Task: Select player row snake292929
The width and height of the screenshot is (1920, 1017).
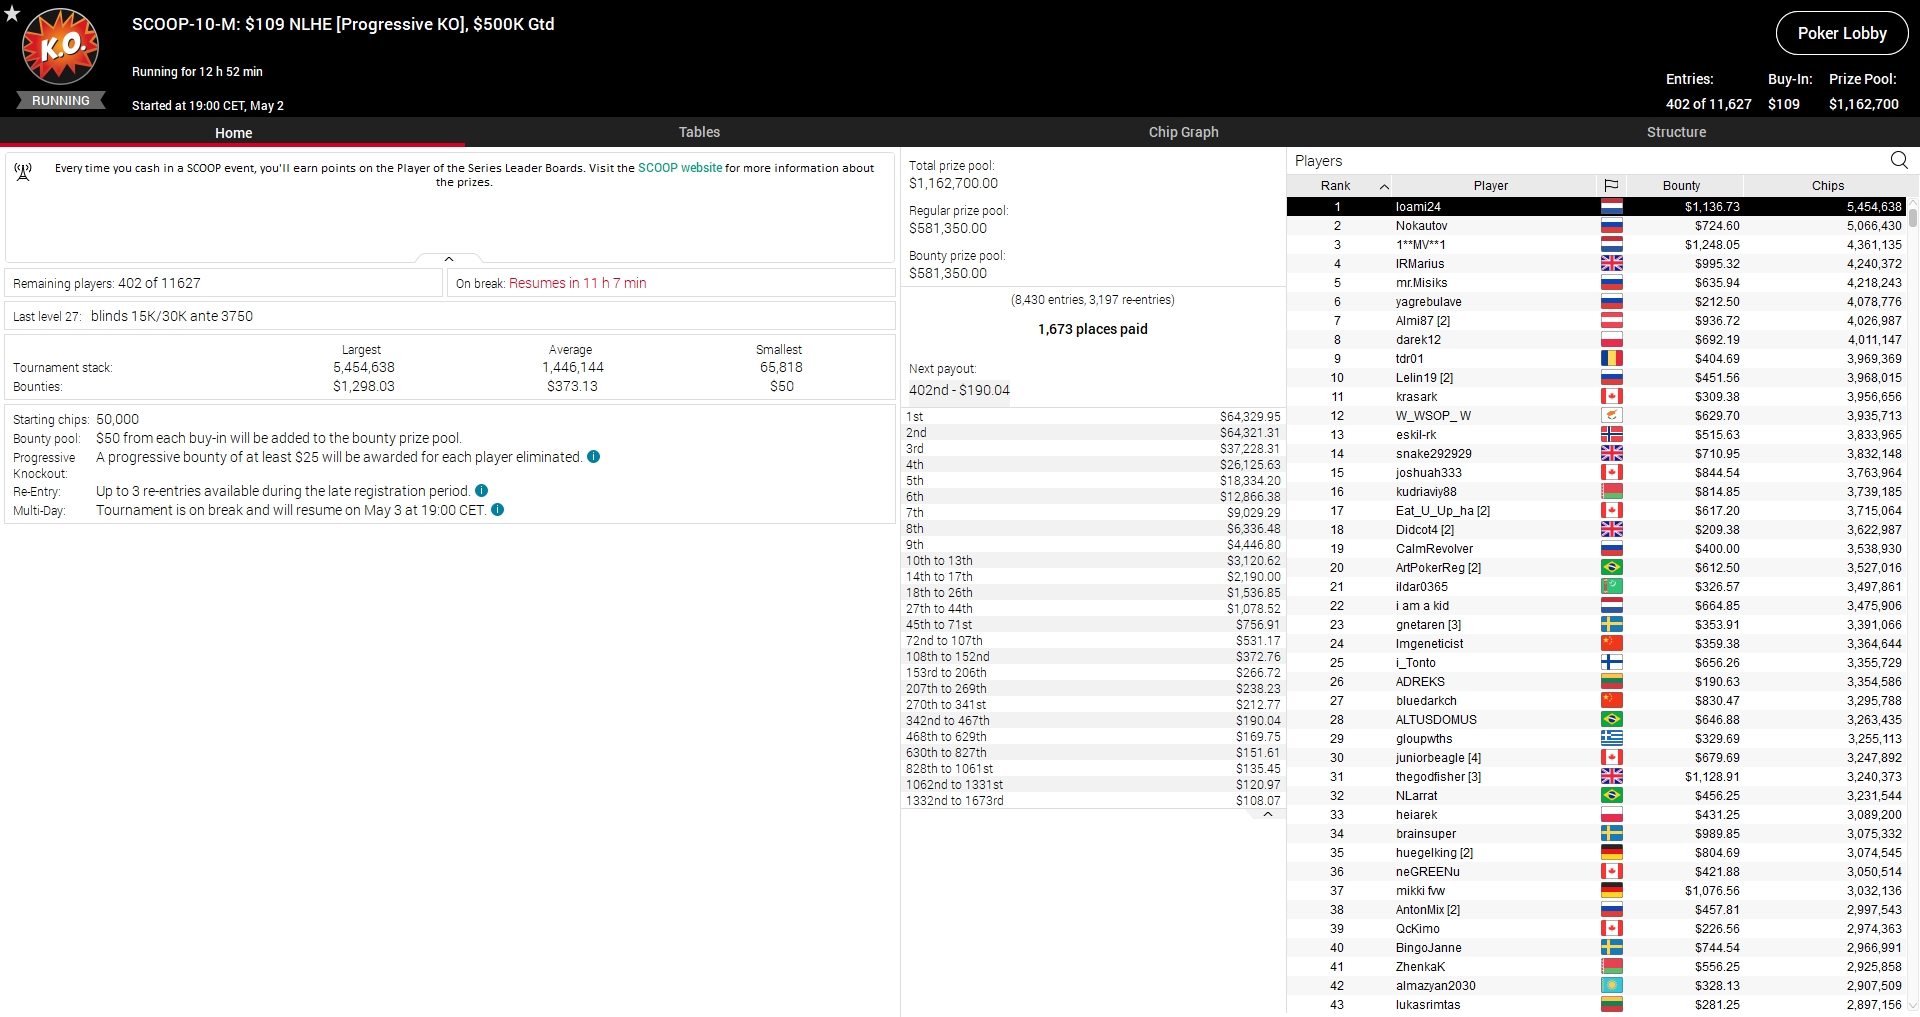Action: click(x=1597, y=454)
